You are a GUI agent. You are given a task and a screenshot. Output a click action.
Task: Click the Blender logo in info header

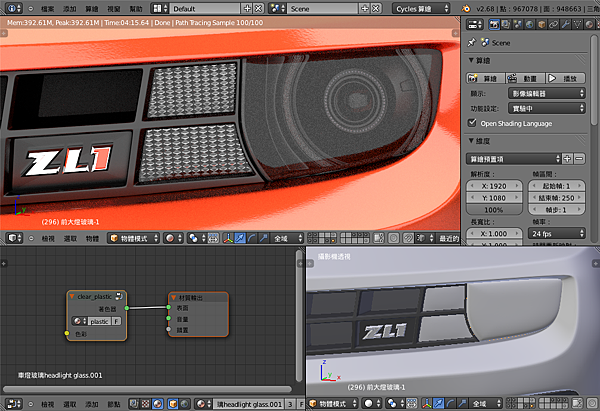466,8
